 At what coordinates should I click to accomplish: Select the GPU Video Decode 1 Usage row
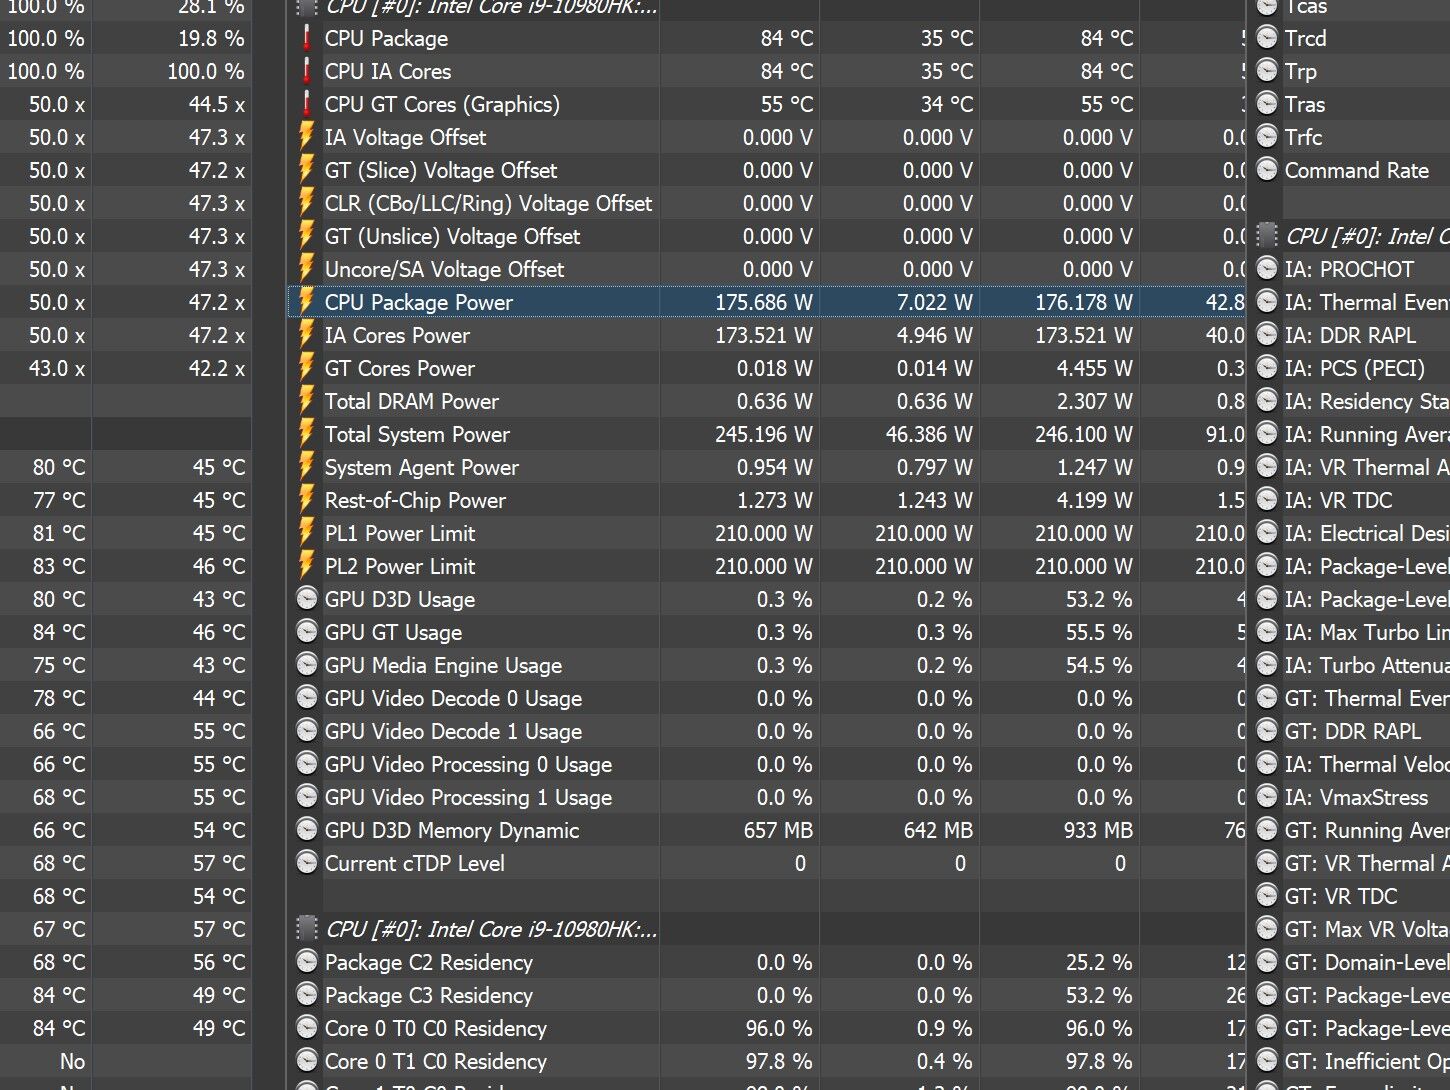[766, 731]
